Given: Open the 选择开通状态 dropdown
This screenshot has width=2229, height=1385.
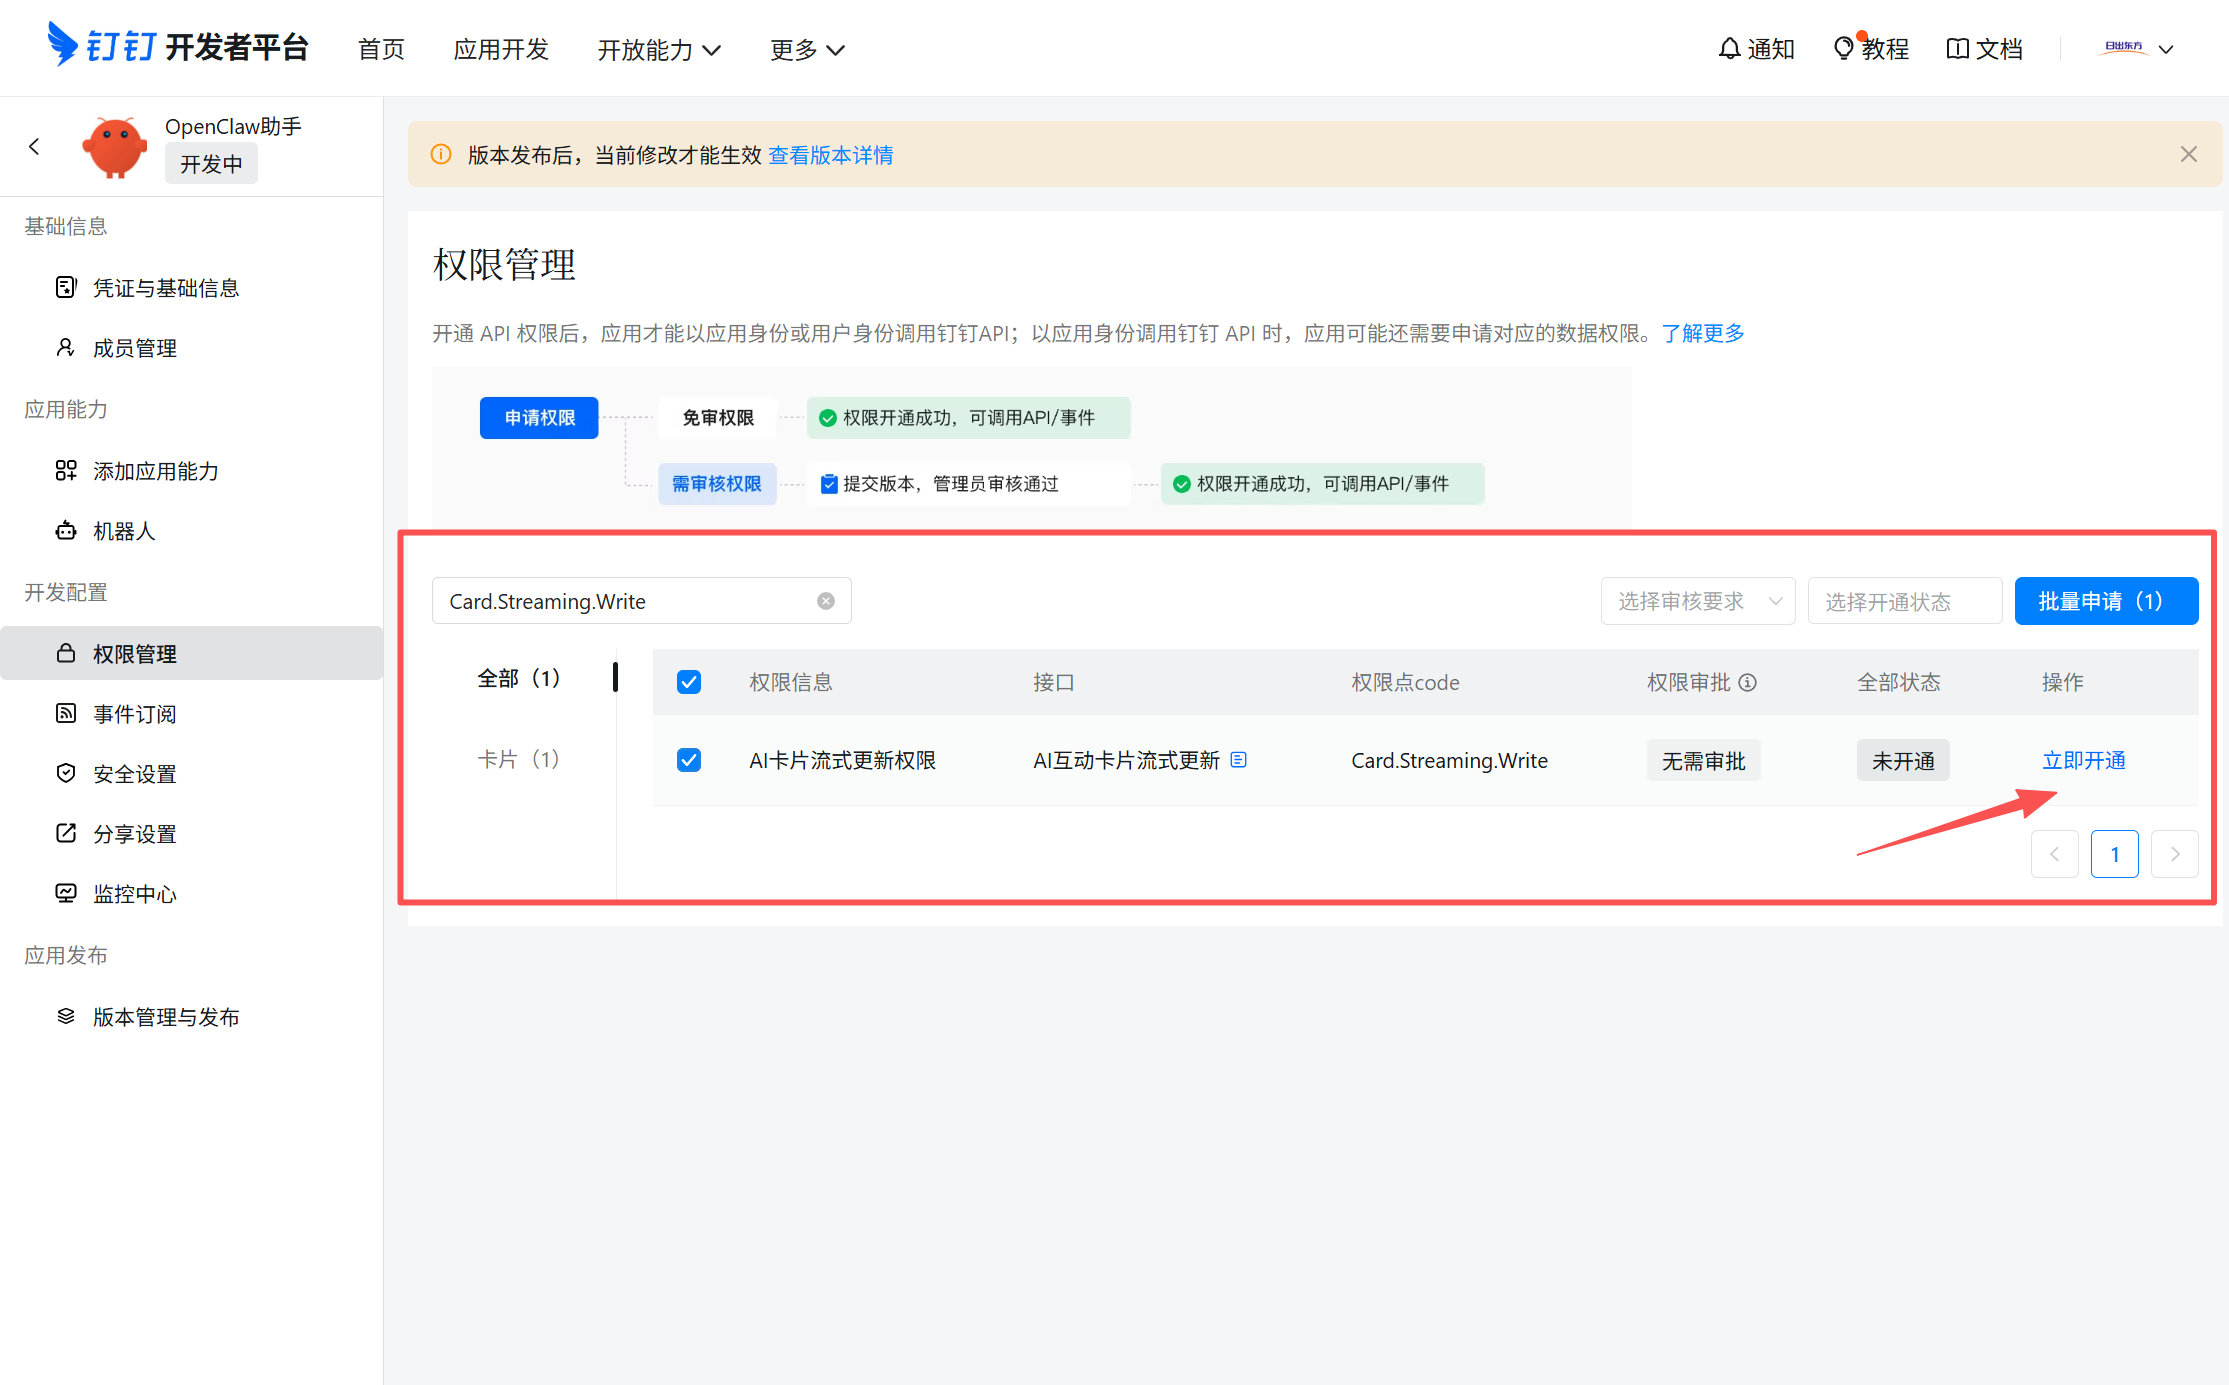Looking at the screenshot, I should tap(1904, 600).
